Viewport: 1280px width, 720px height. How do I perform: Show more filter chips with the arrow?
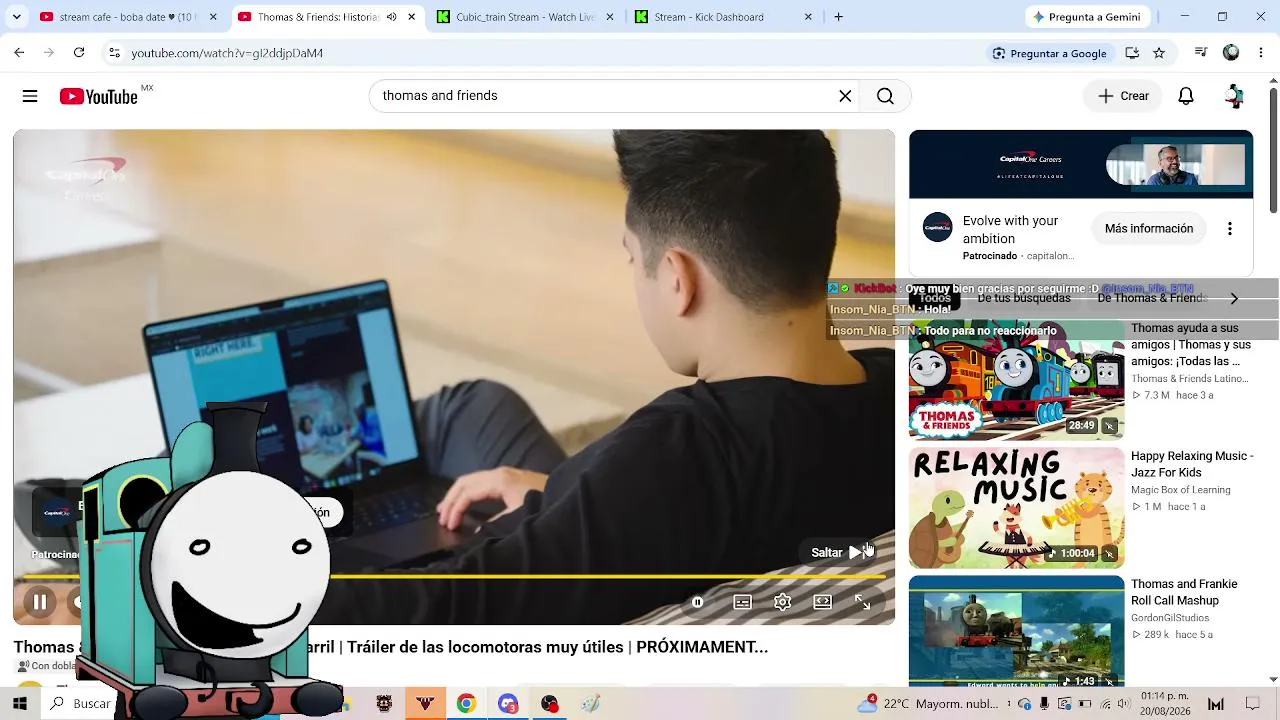coord(1234,298)
